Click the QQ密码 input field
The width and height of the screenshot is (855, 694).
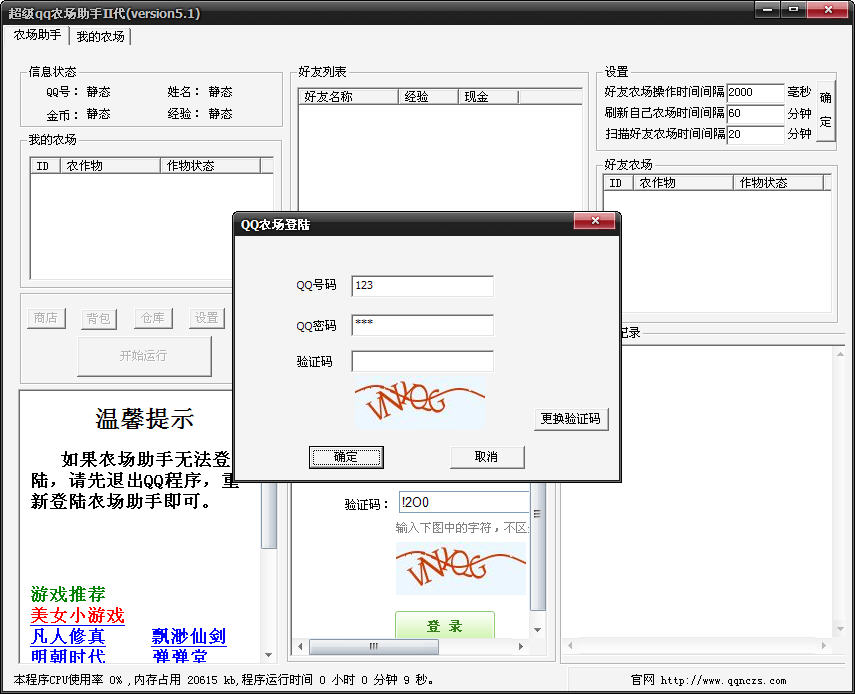click(x=422, y=325)
